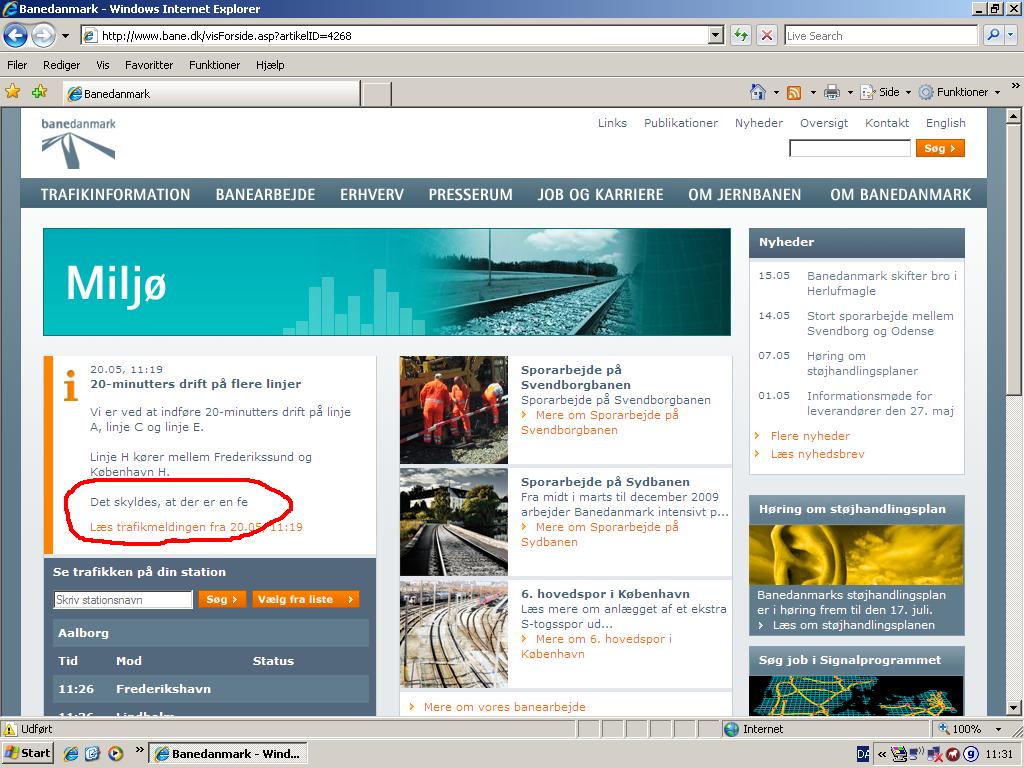Click the Skriv stationsnavn input field

[x=123, y=600]
